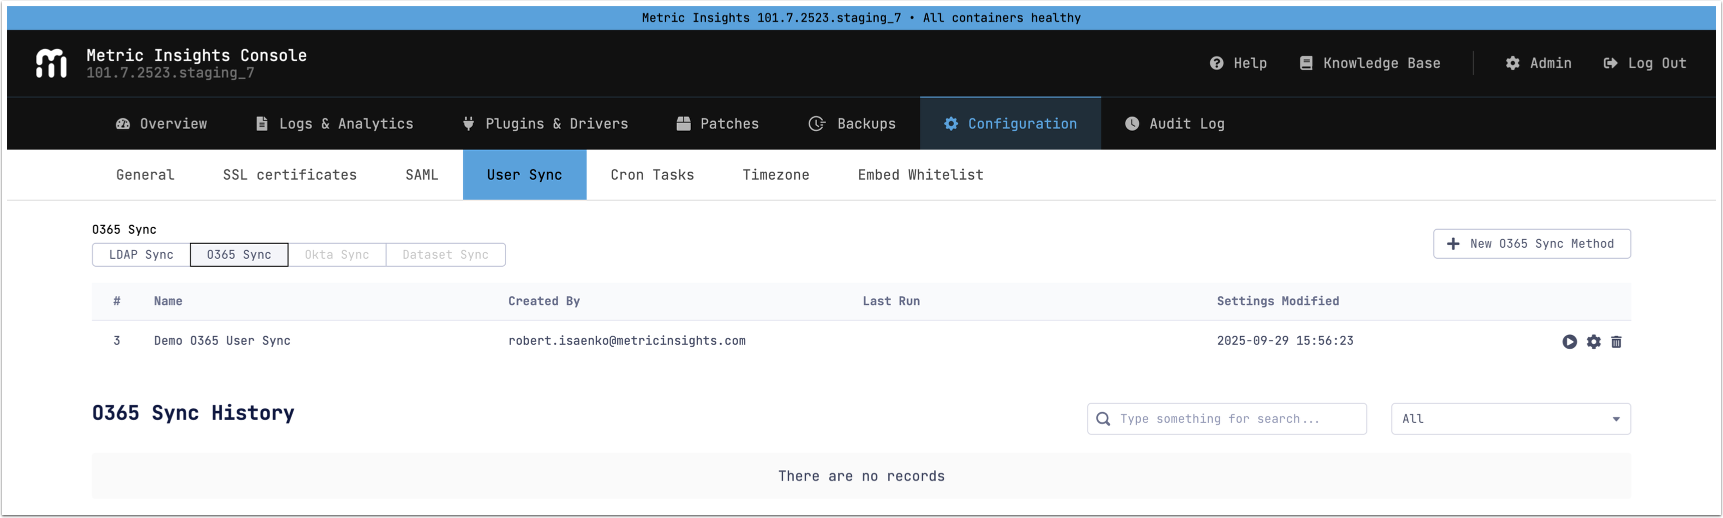The image size is (1723, 518).
Task: Delete Demo O365 User Sync with trash icon
Action: [1616, 342]
